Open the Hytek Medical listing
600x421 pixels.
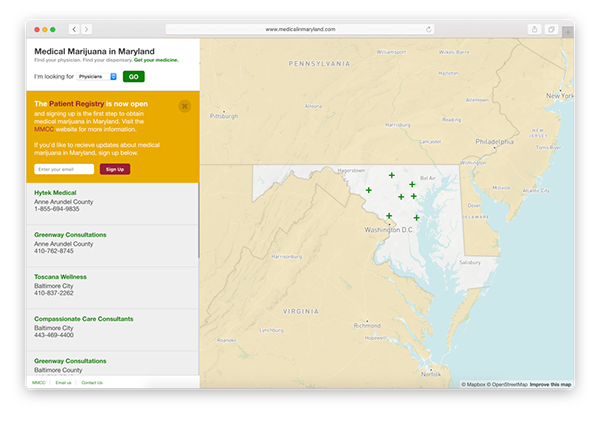click(55, 193)
